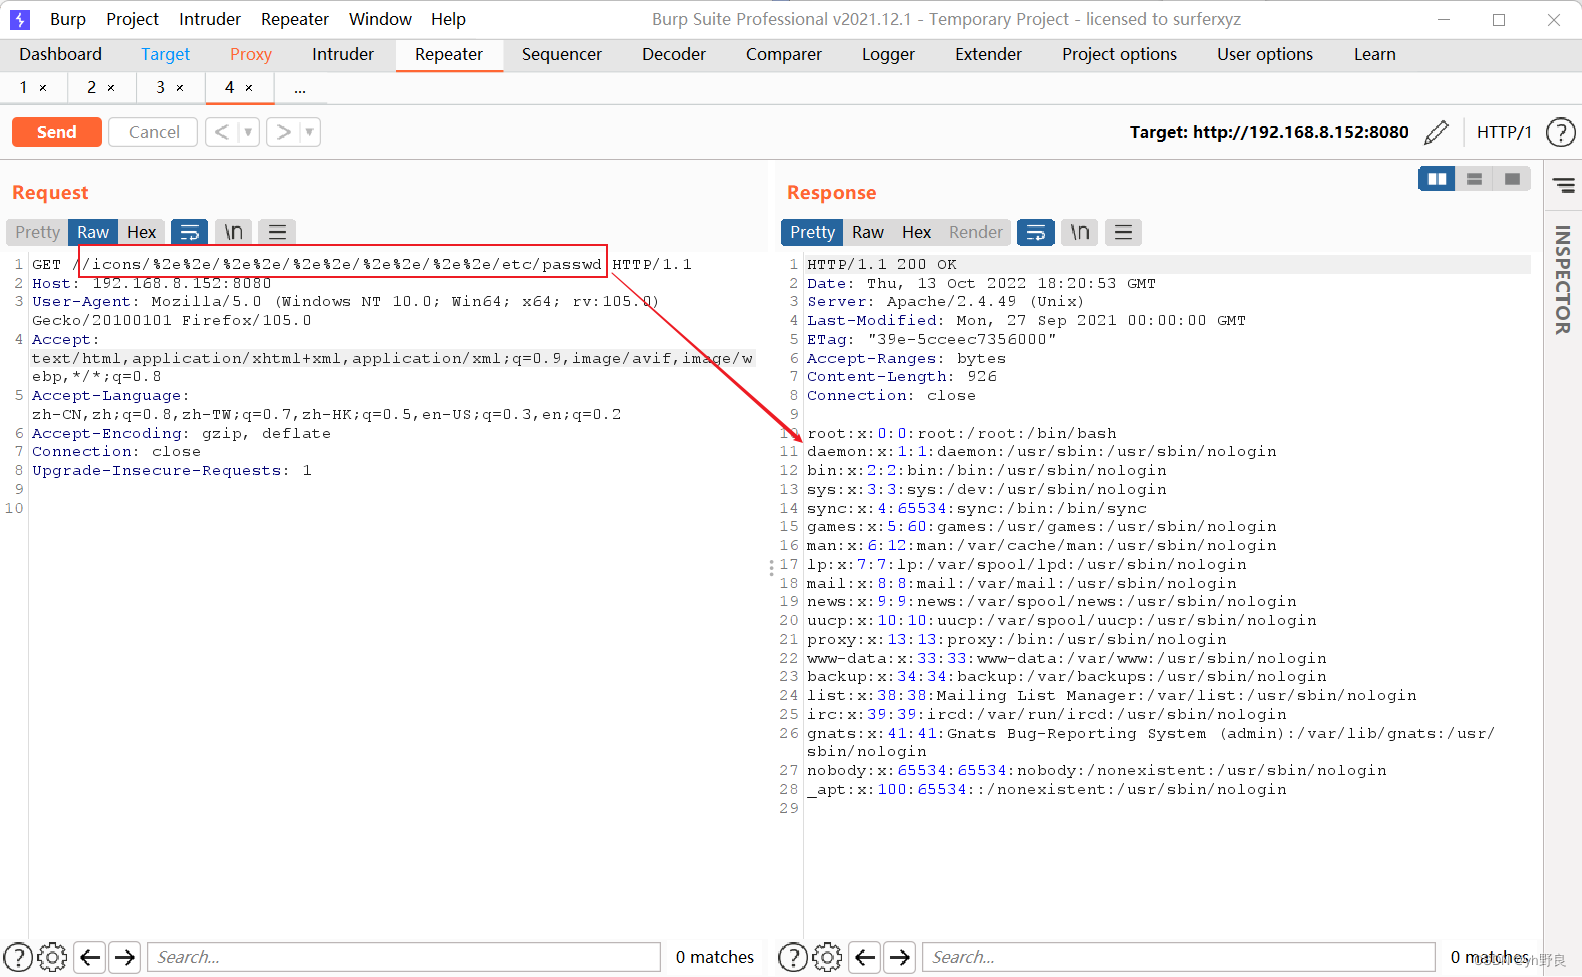Open Repeater help question mark icon
This screenshot has height=977, width=1582.
pyautogui.click(x=1560, y=132)
